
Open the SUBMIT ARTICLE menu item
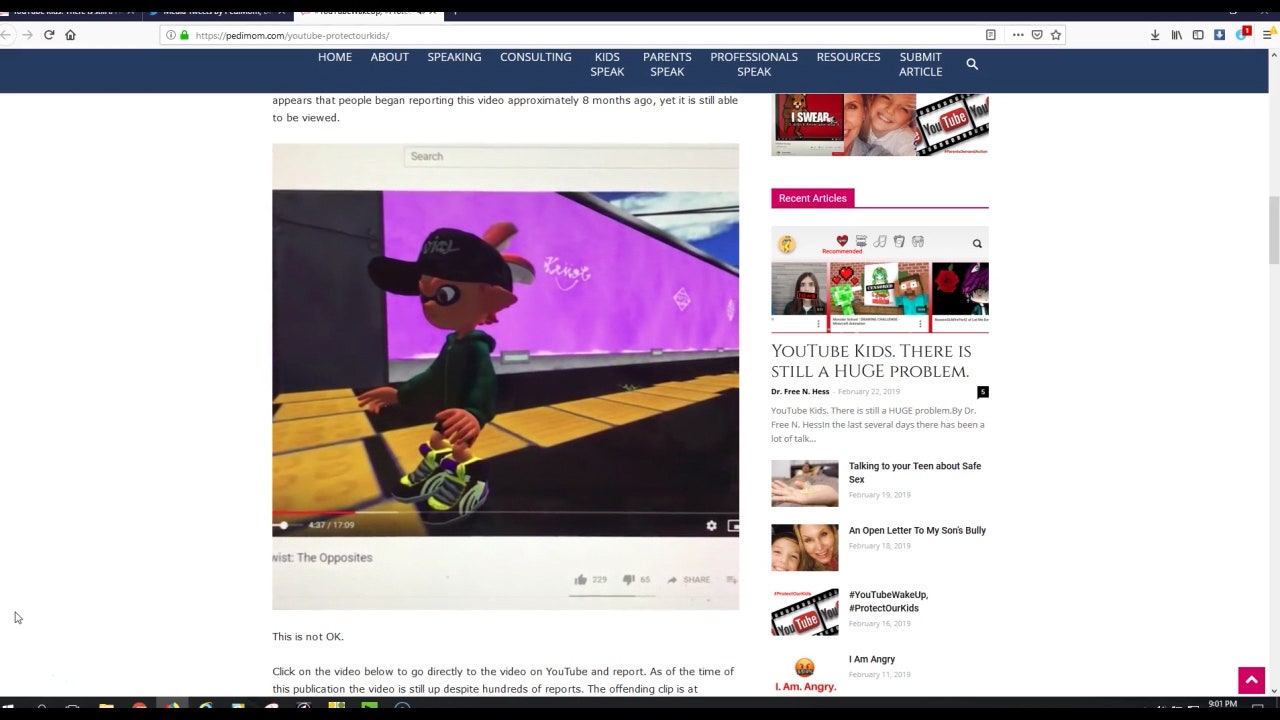[920, 64]
